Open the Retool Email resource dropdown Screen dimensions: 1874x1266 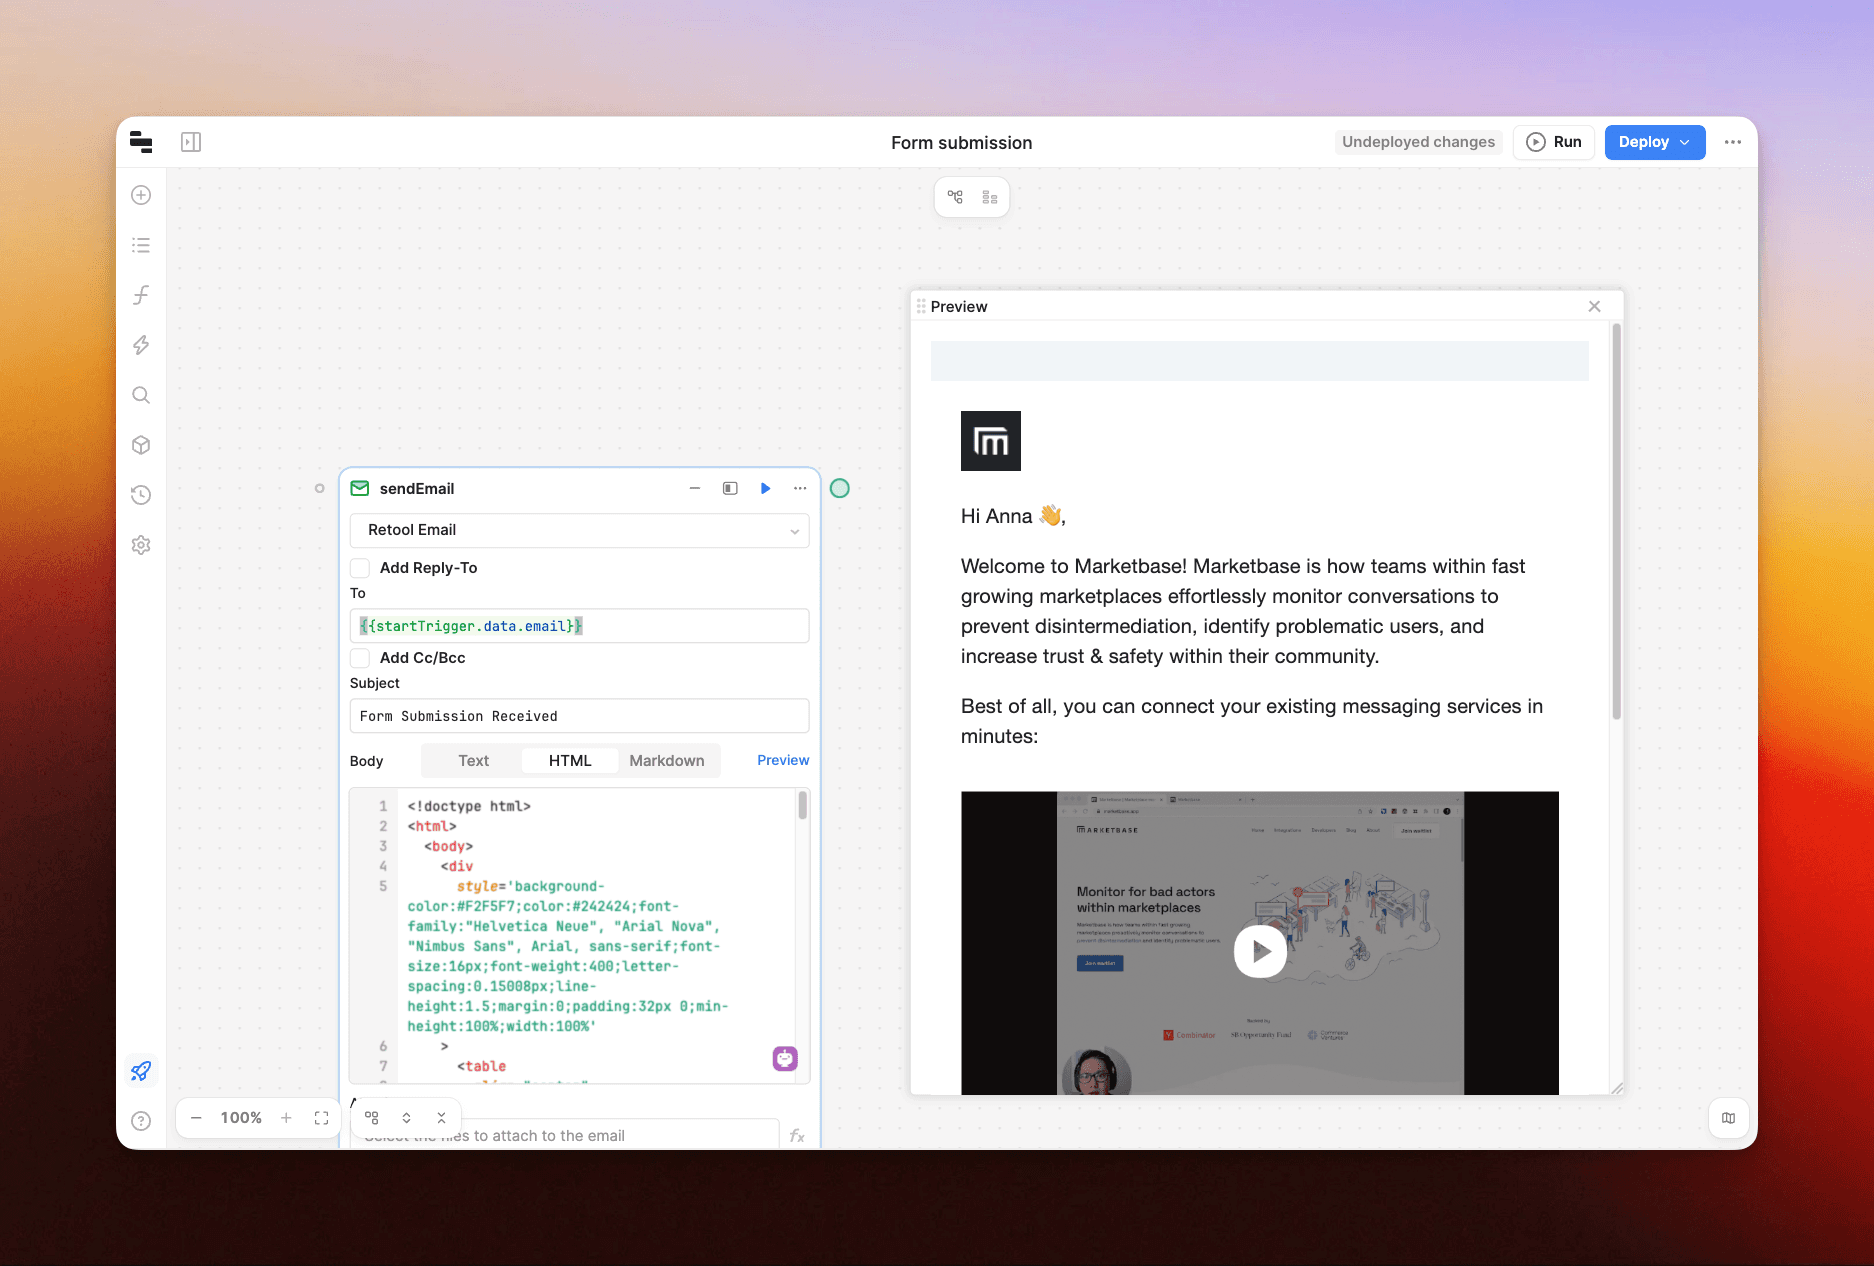point(580,530)
